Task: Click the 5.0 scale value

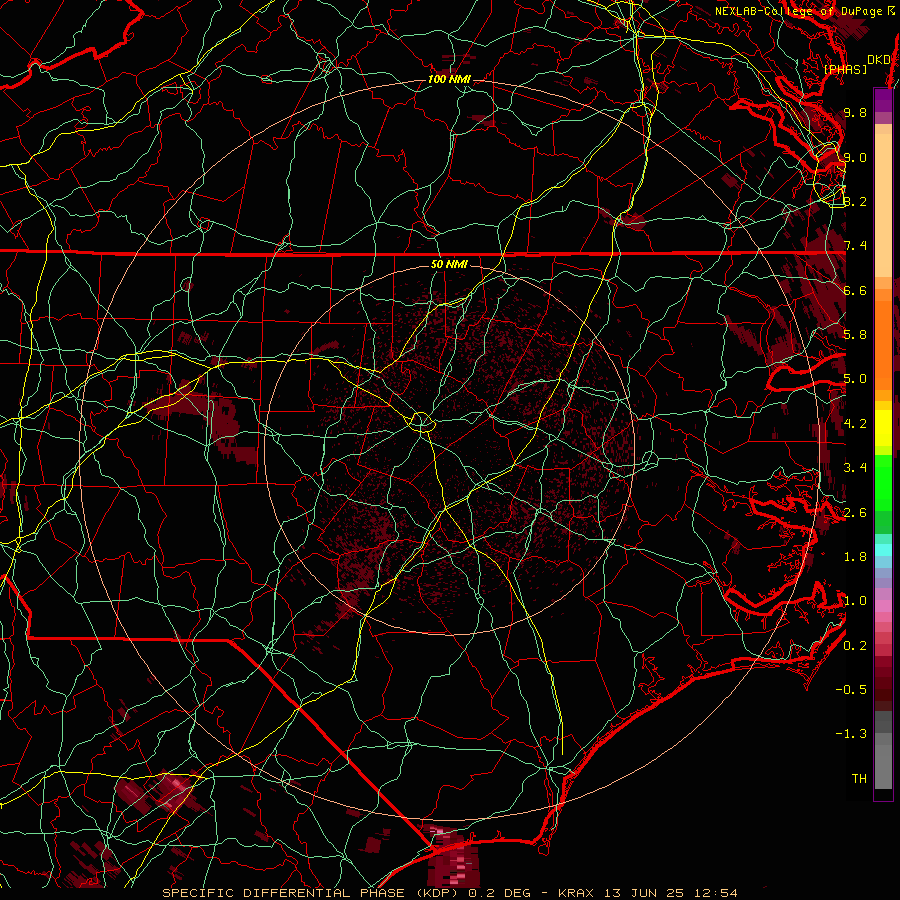Action: pyautogui.click(x=855, y=379)
